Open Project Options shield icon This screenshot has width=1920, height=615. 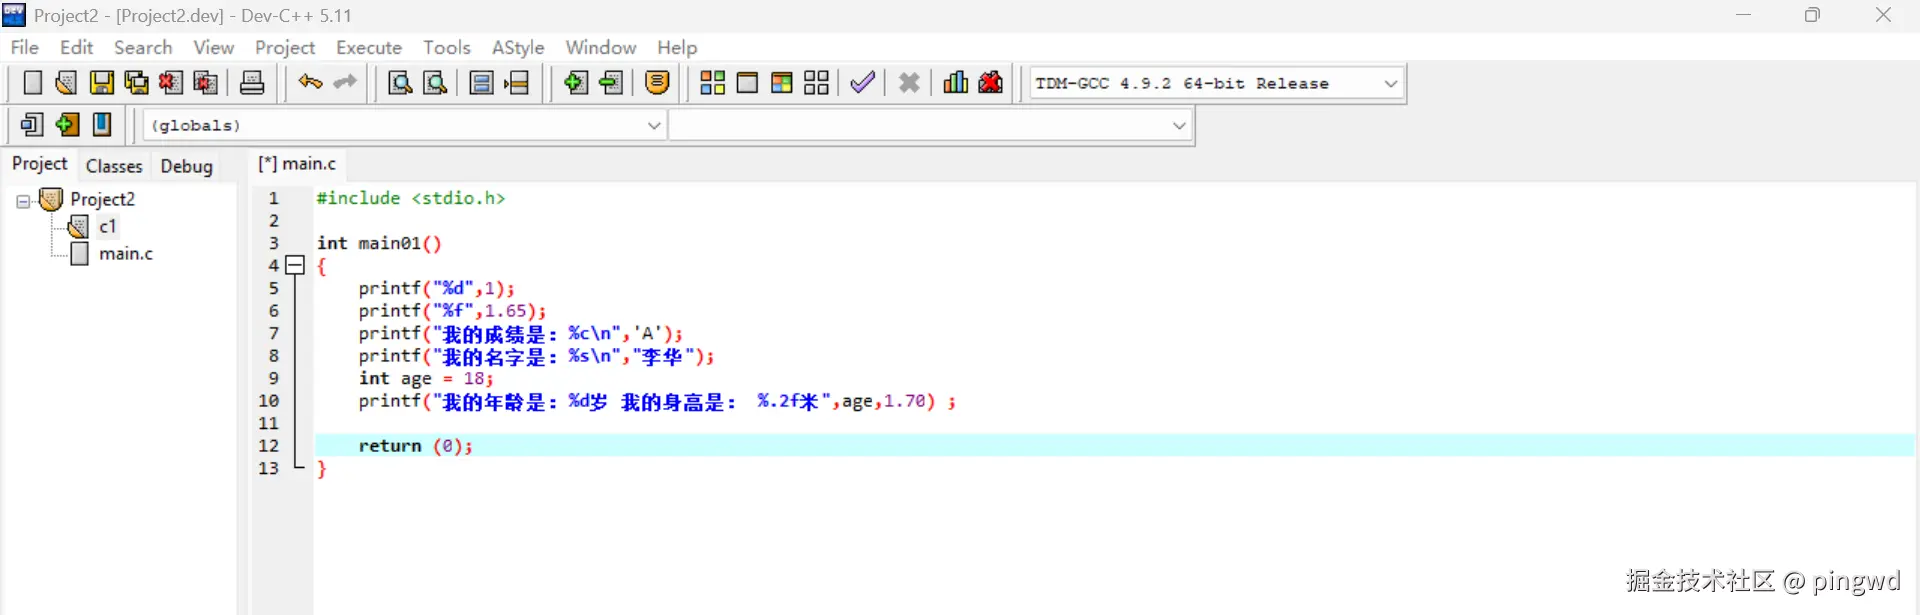tap(657, 83)
